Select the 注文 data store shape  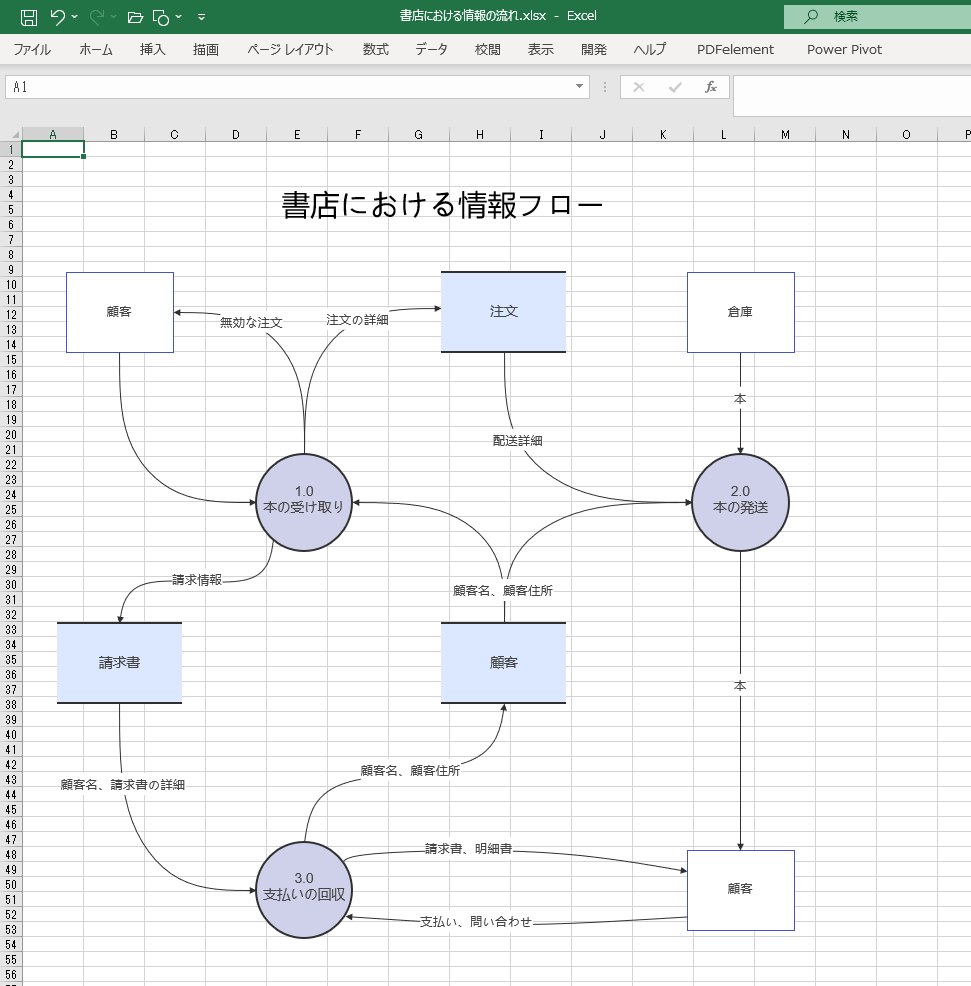point(503,312)
